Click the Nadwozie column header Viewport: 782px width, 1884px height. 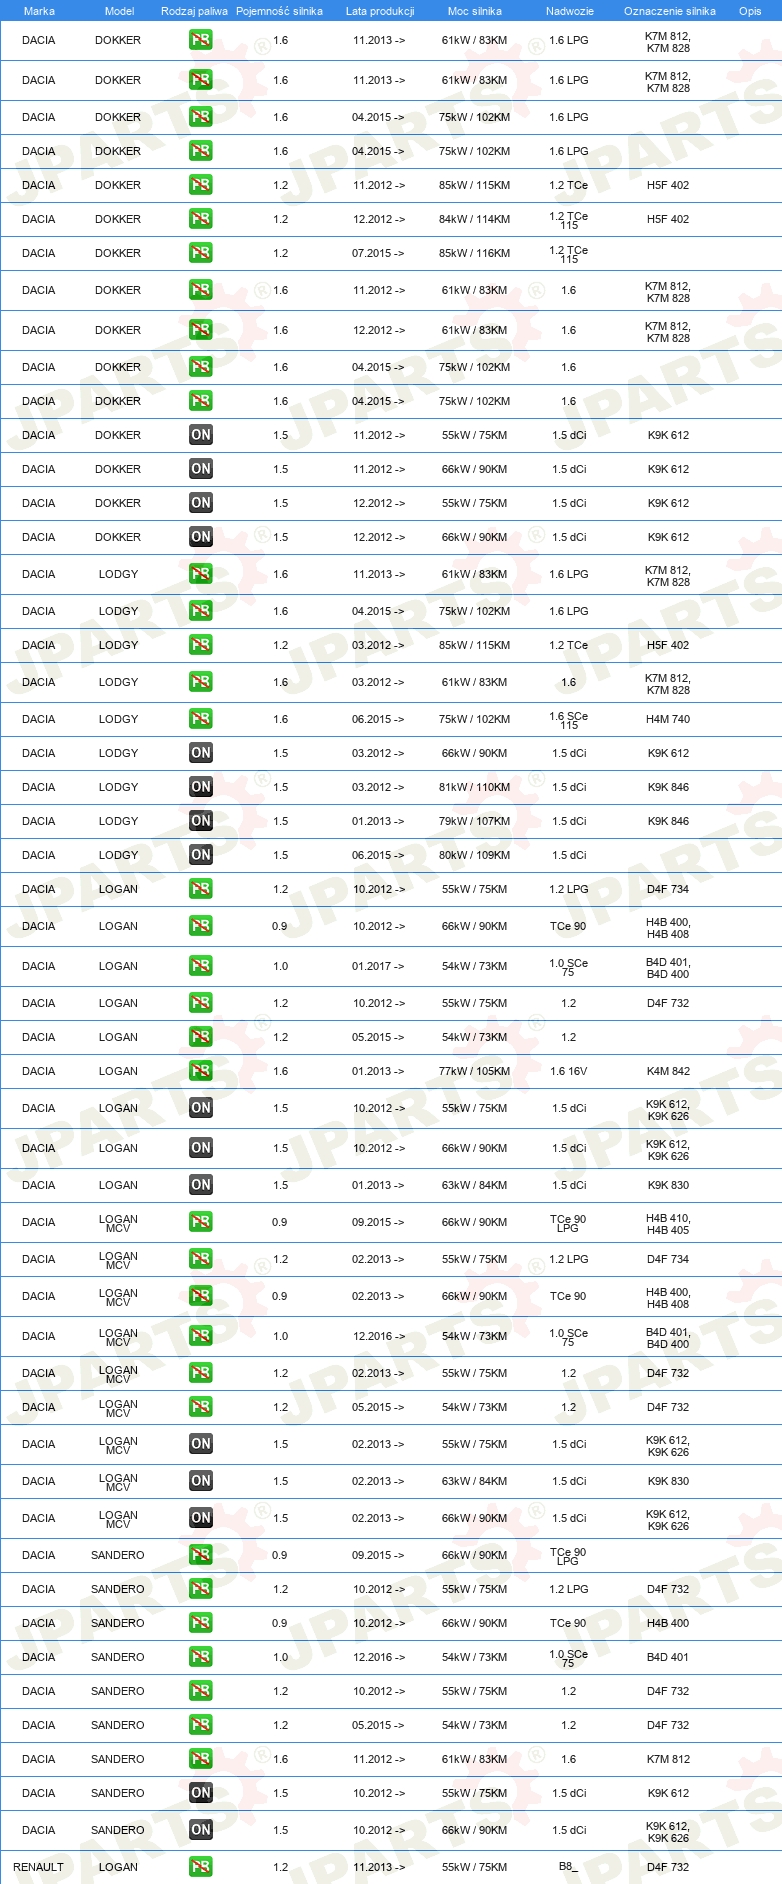570,11
